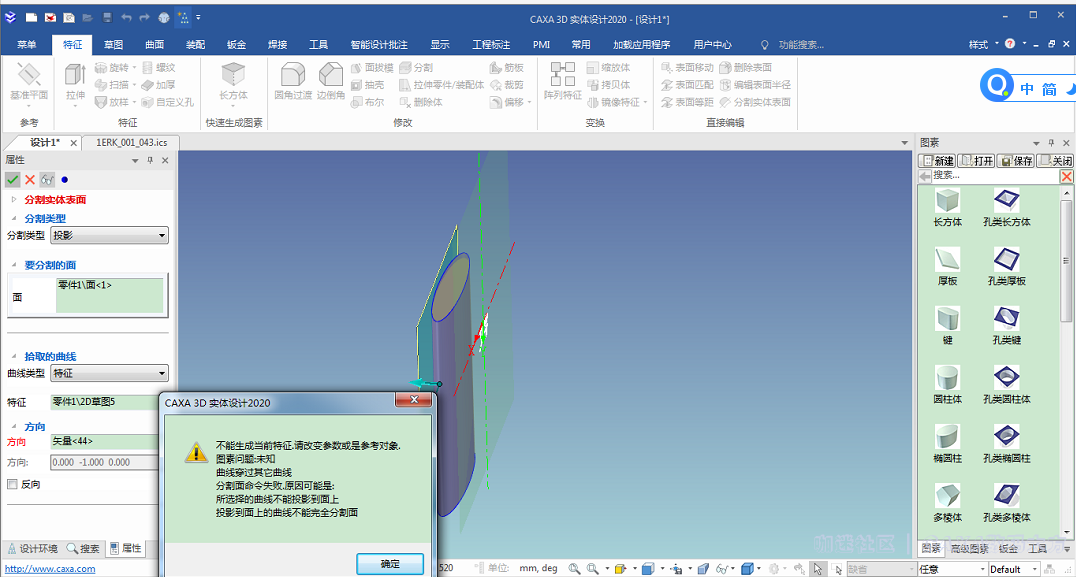Image resolution: width=1076 pixels, height=577 pixels.
Task: Select the 面拔模 draft tool
Action: pyautogui.click(x=372, y=67)
